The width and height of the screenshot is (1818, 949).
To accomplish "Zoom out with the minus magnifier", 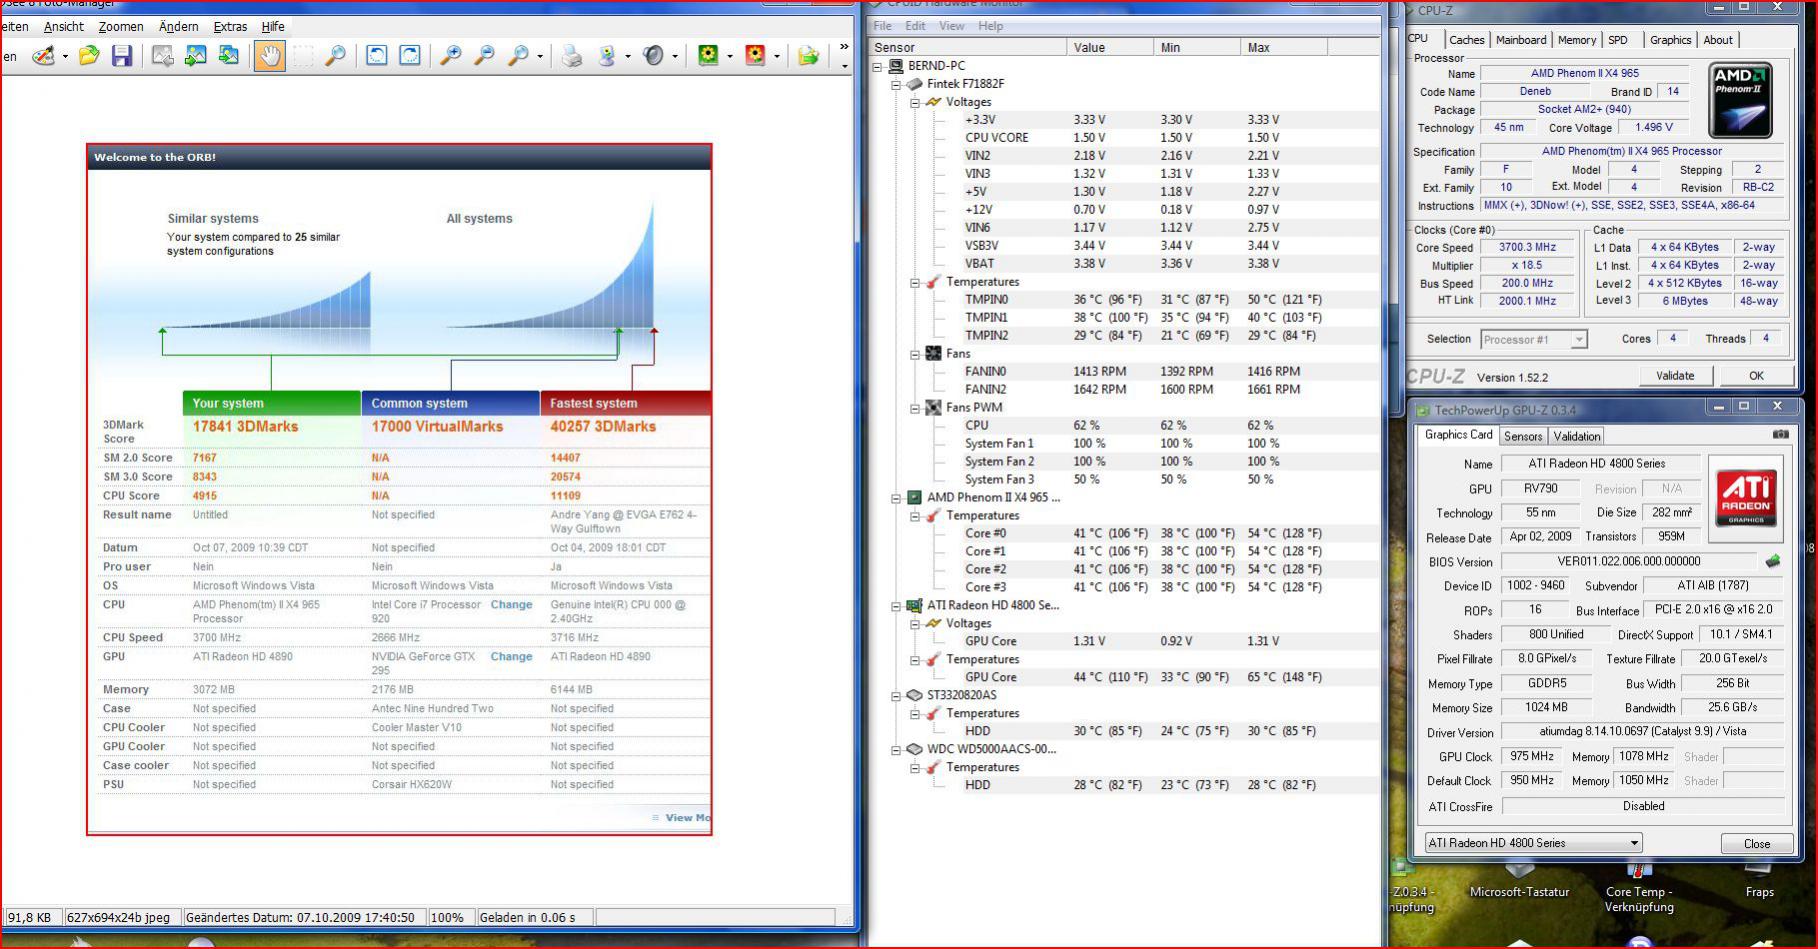I will (484, 56).
